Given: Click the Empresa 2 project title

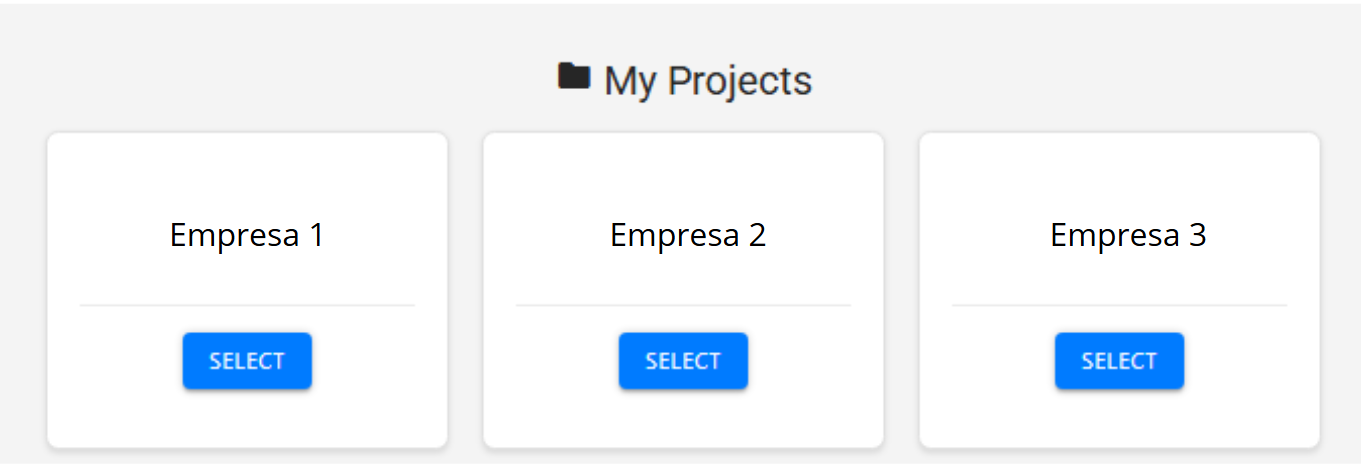Looking at the screenshot, I should click(x=688, y=235).
